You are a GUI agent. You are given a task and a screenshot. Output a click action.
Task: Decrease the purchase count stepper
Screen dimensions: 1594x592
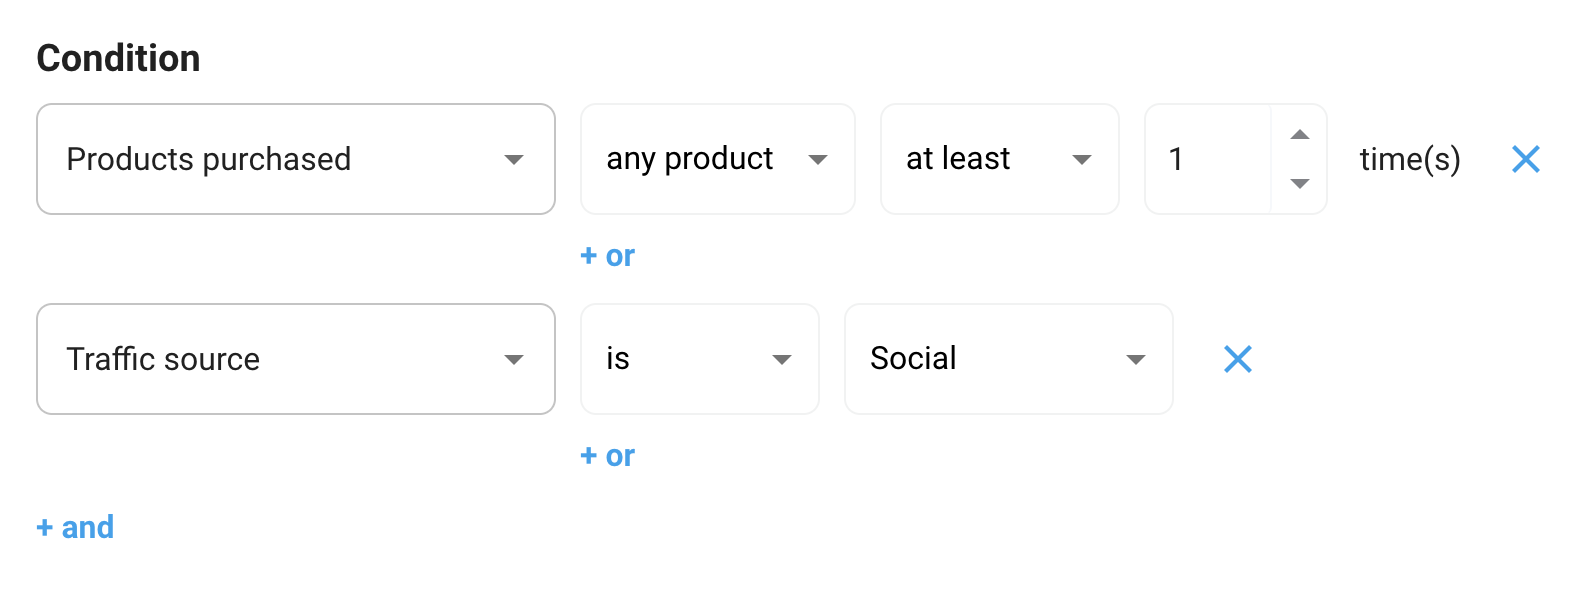pyautogui.click(x=1299, y=183)
